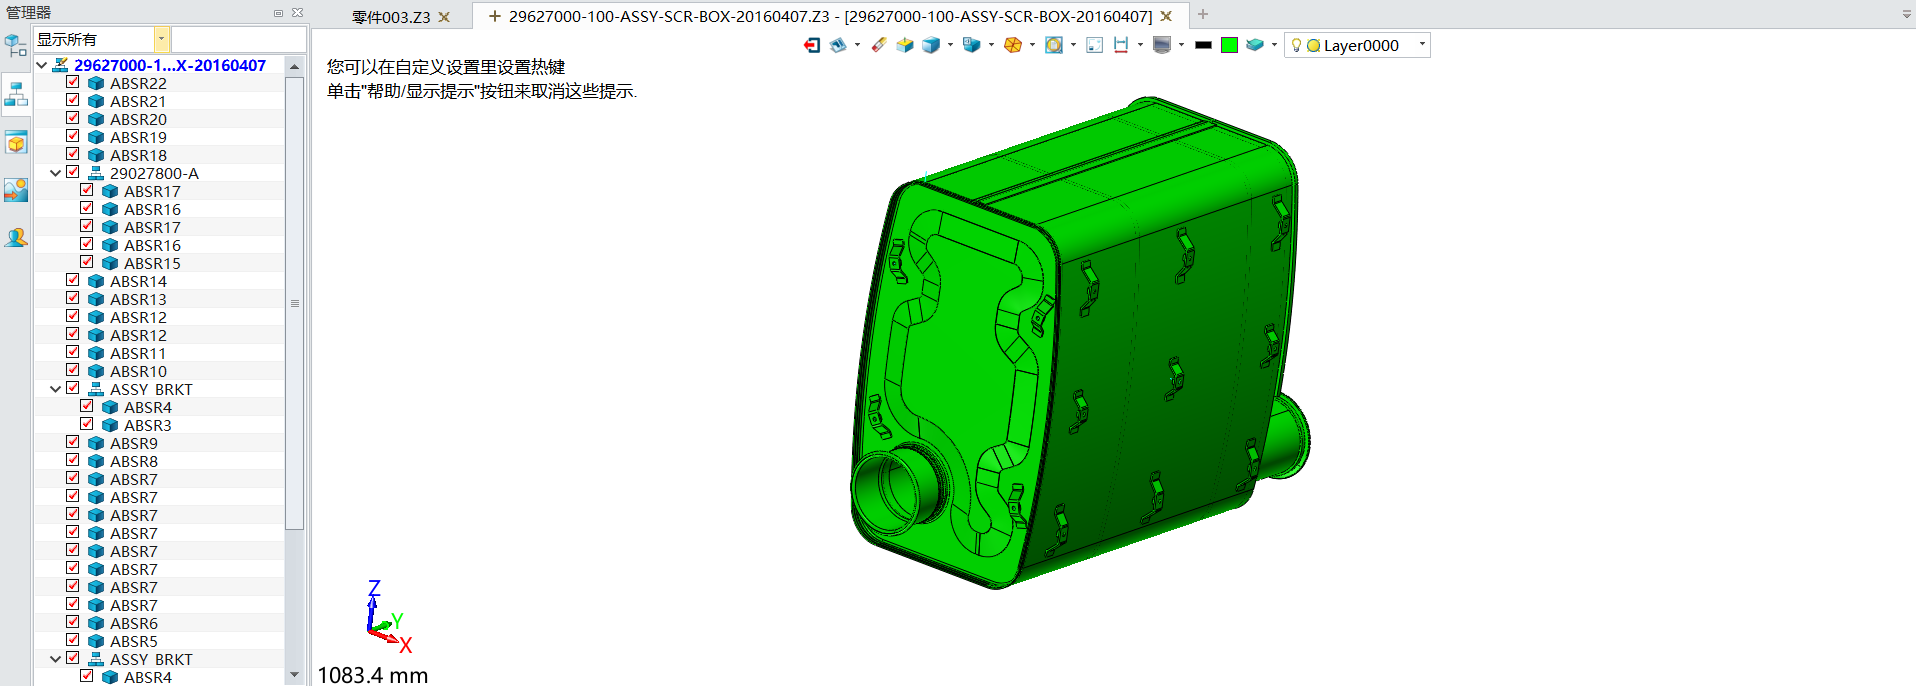
Task: Click the blue shaded cube display icon
Action: pos(931,45)
